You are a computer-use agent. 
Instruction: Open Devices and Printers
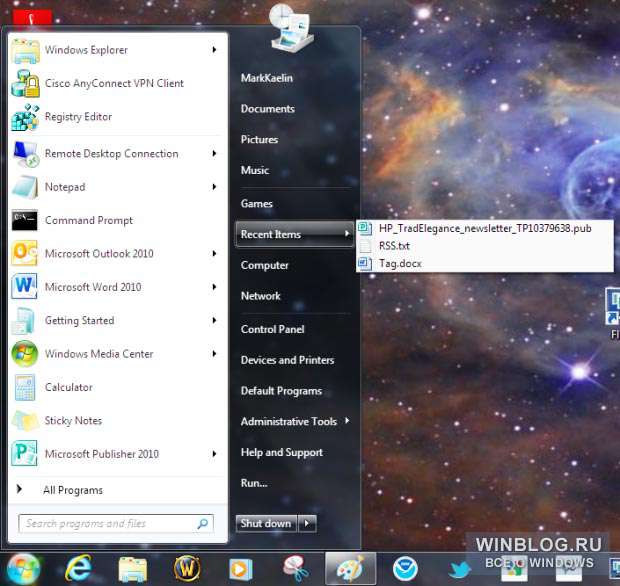[287, 360]
